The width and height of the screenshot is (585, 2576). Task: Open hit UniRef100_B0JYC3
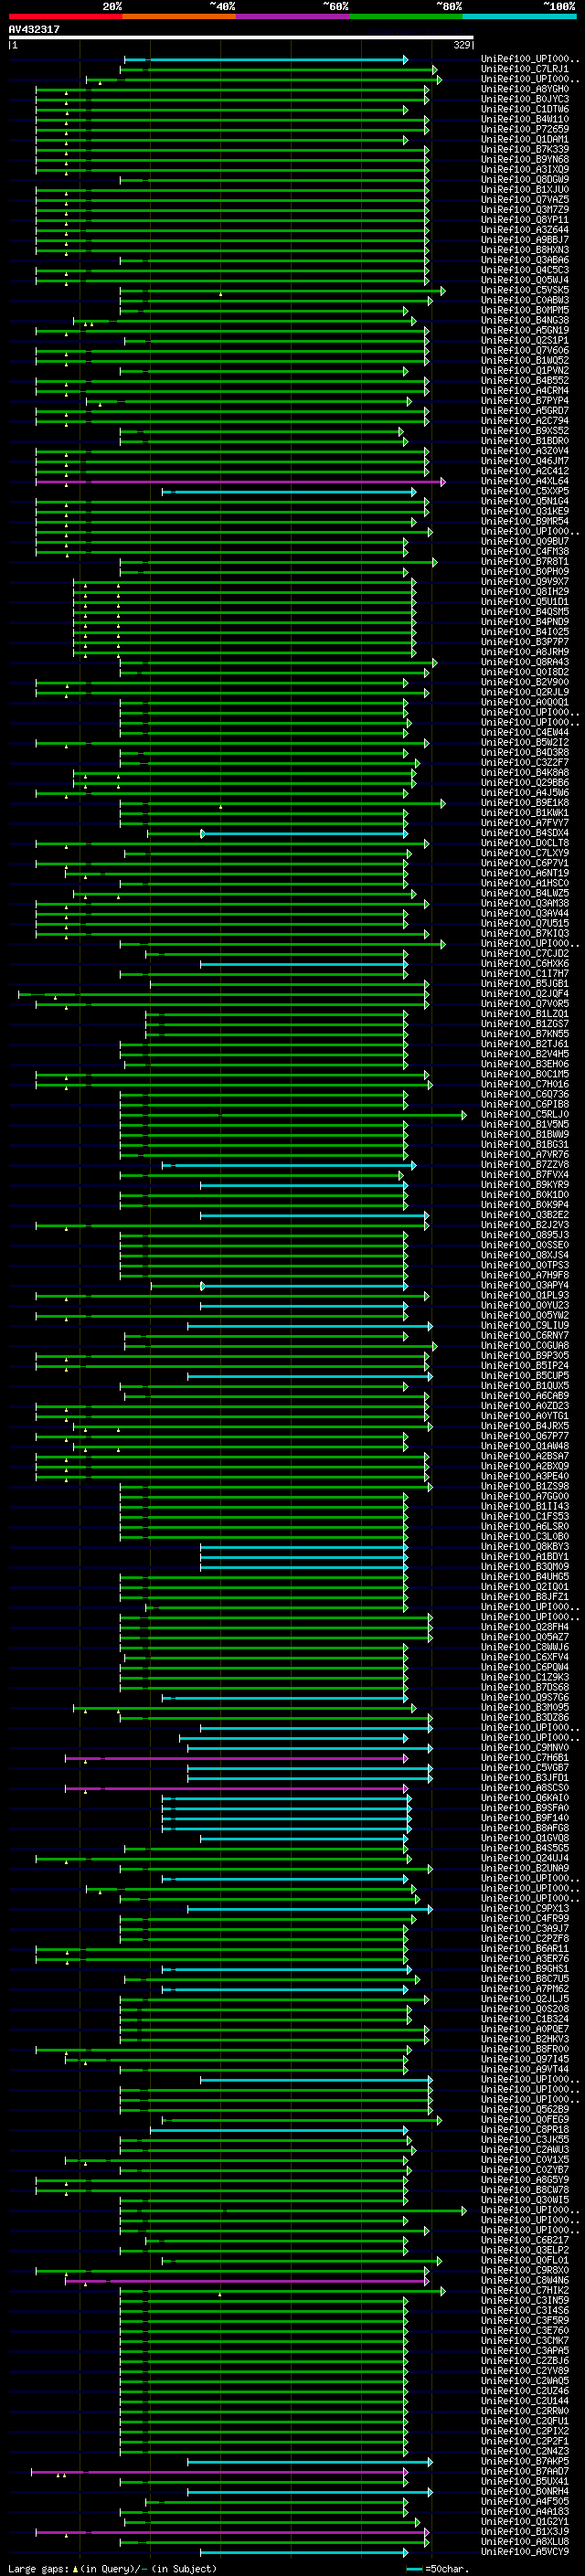pos(525,100)
